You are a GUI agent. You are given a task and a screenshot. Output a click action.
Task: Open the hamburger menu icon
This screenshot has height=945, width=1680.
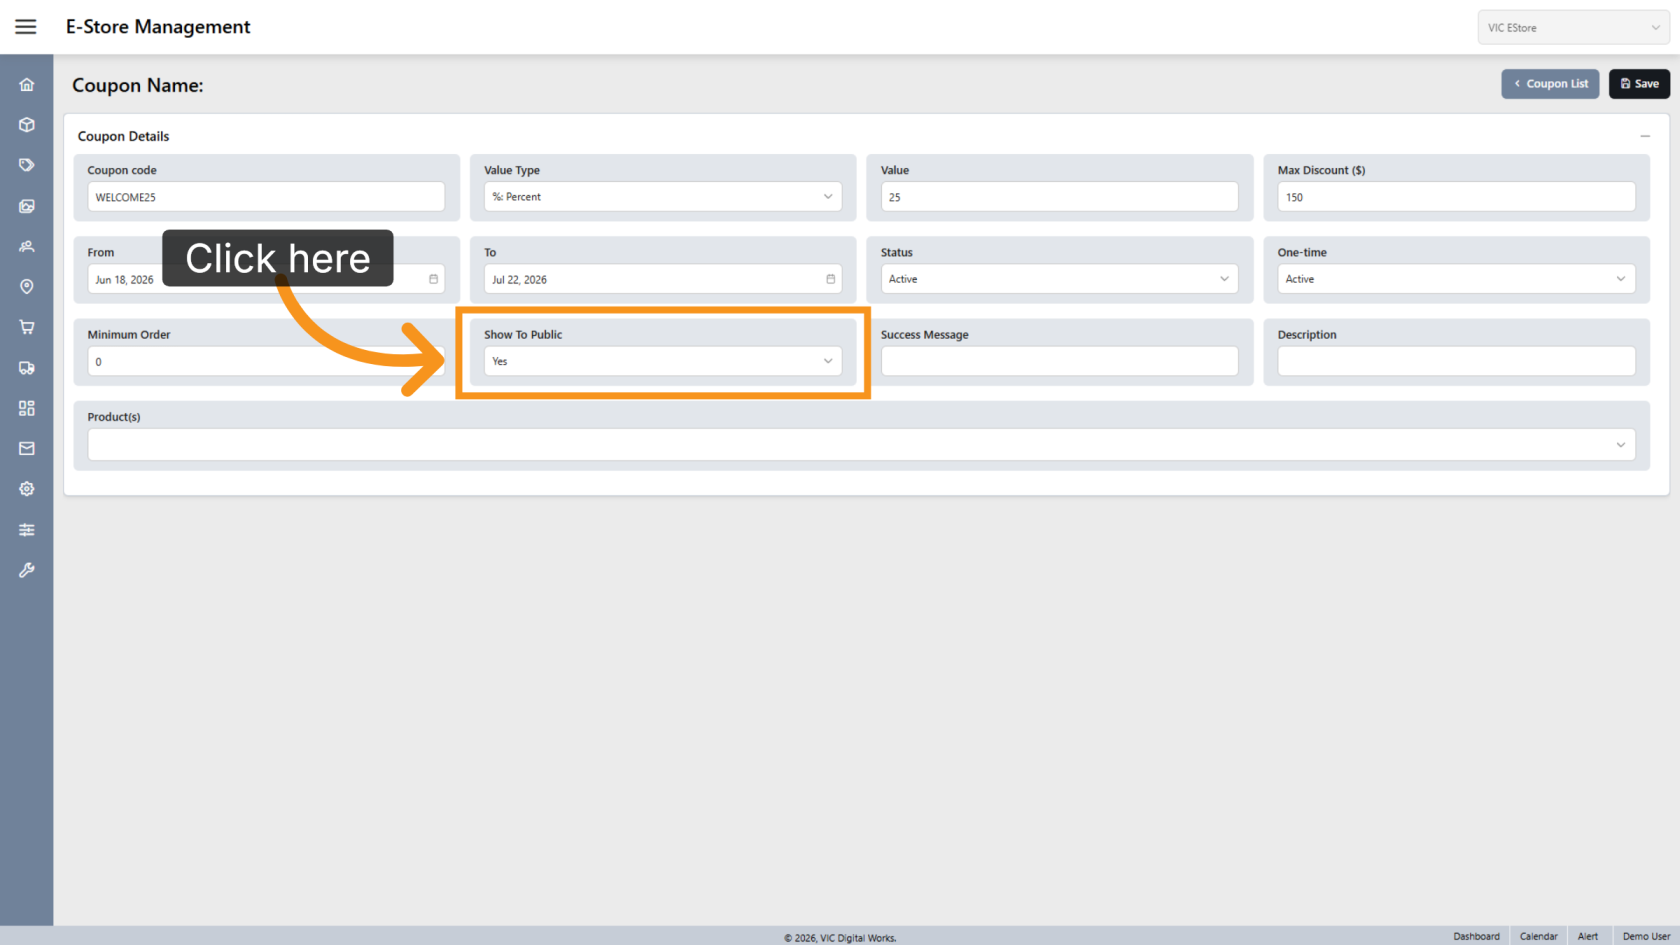coord(26,27)
